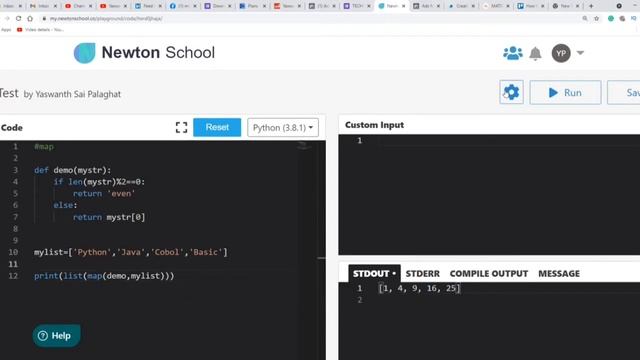Open the Python (3.8.1) language dropdown
This screenshot has width=640, height=360.
click(283, 128)
